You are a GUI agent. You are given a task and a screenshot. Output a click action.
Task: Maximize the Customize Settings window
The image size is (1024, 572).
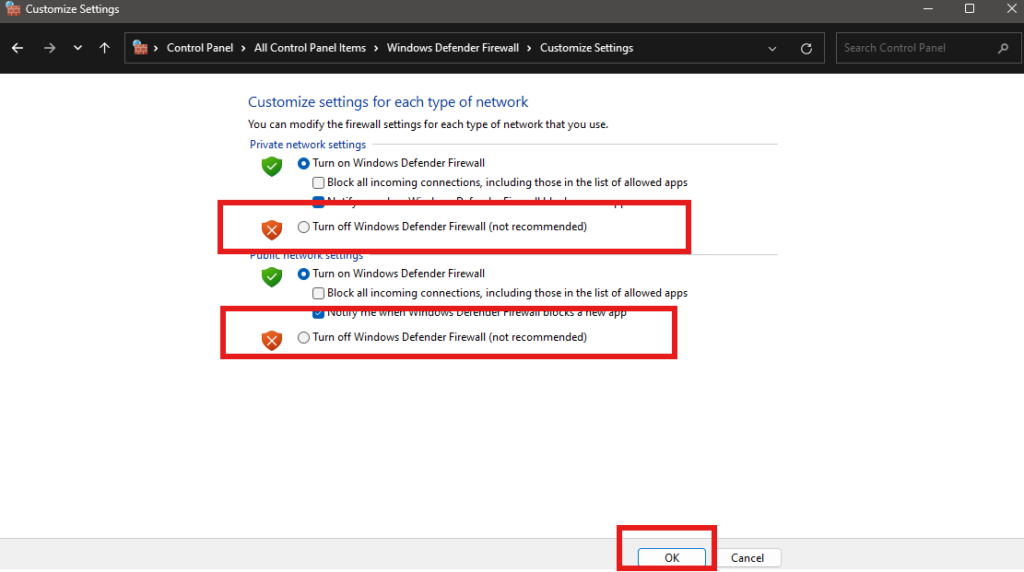pyautogui.click(x=970, y=8)
